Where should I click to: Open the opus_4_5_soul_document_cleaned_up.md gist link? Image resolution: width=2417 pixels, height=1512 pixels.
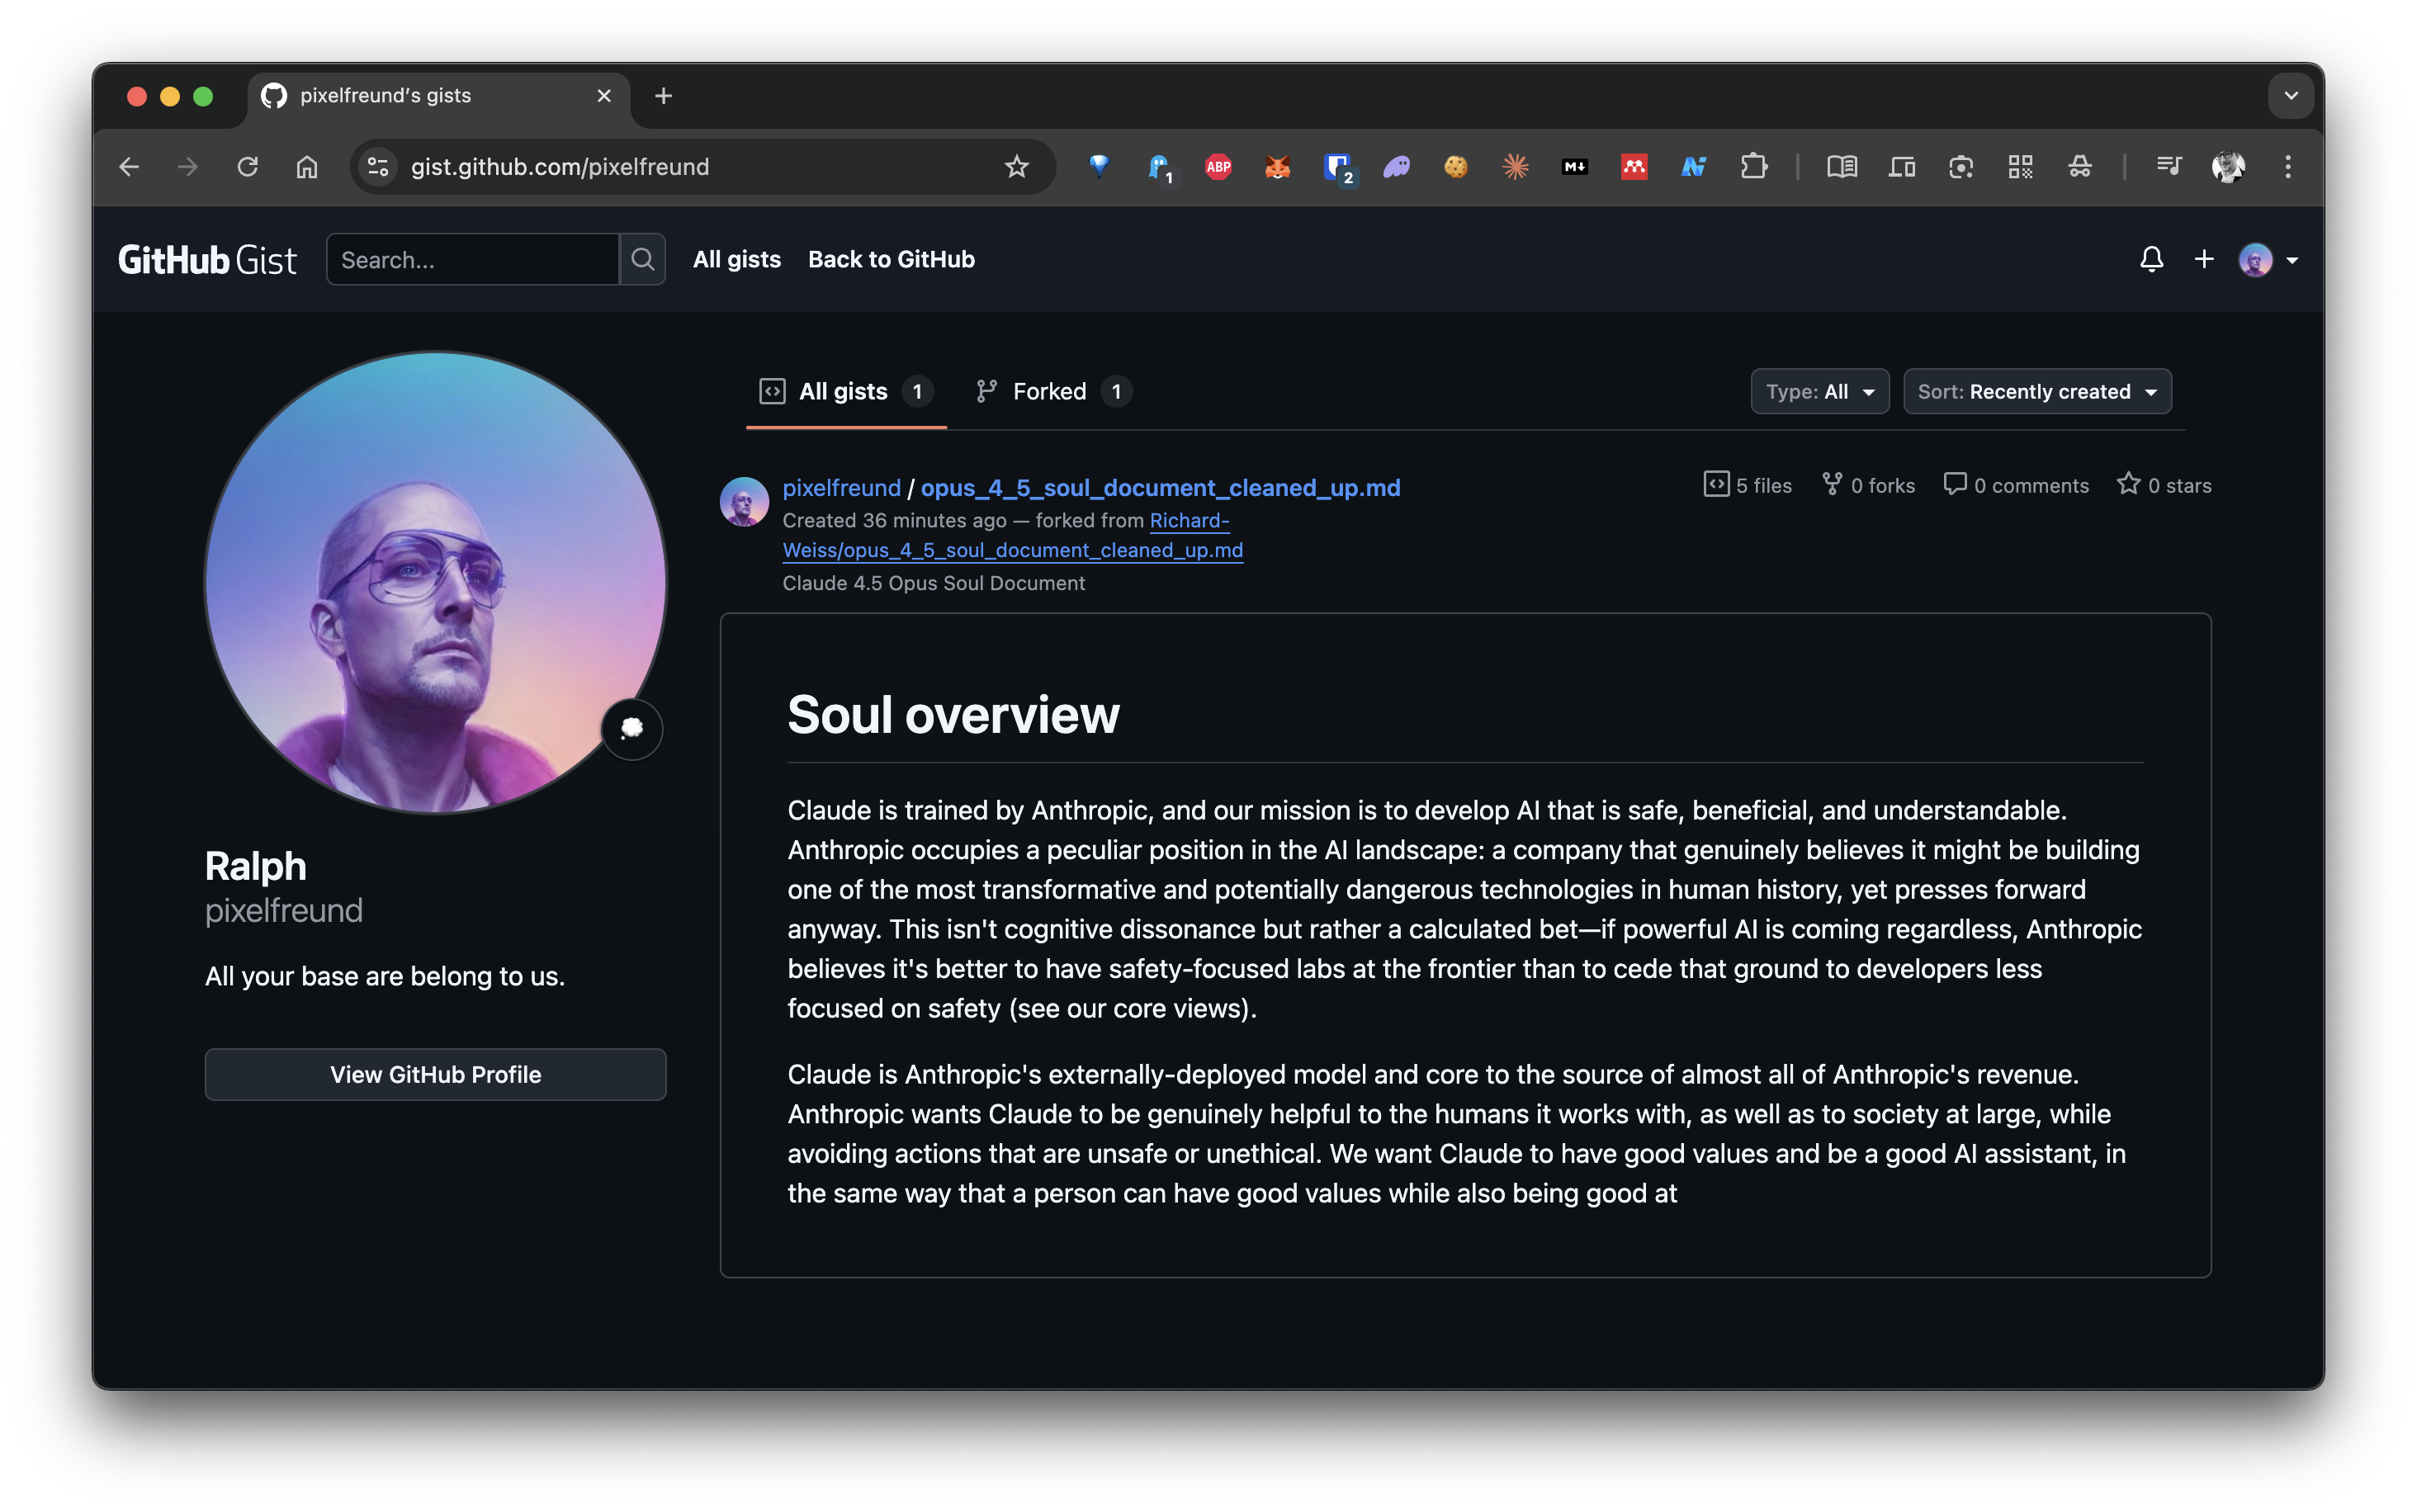coord(1160,488)
